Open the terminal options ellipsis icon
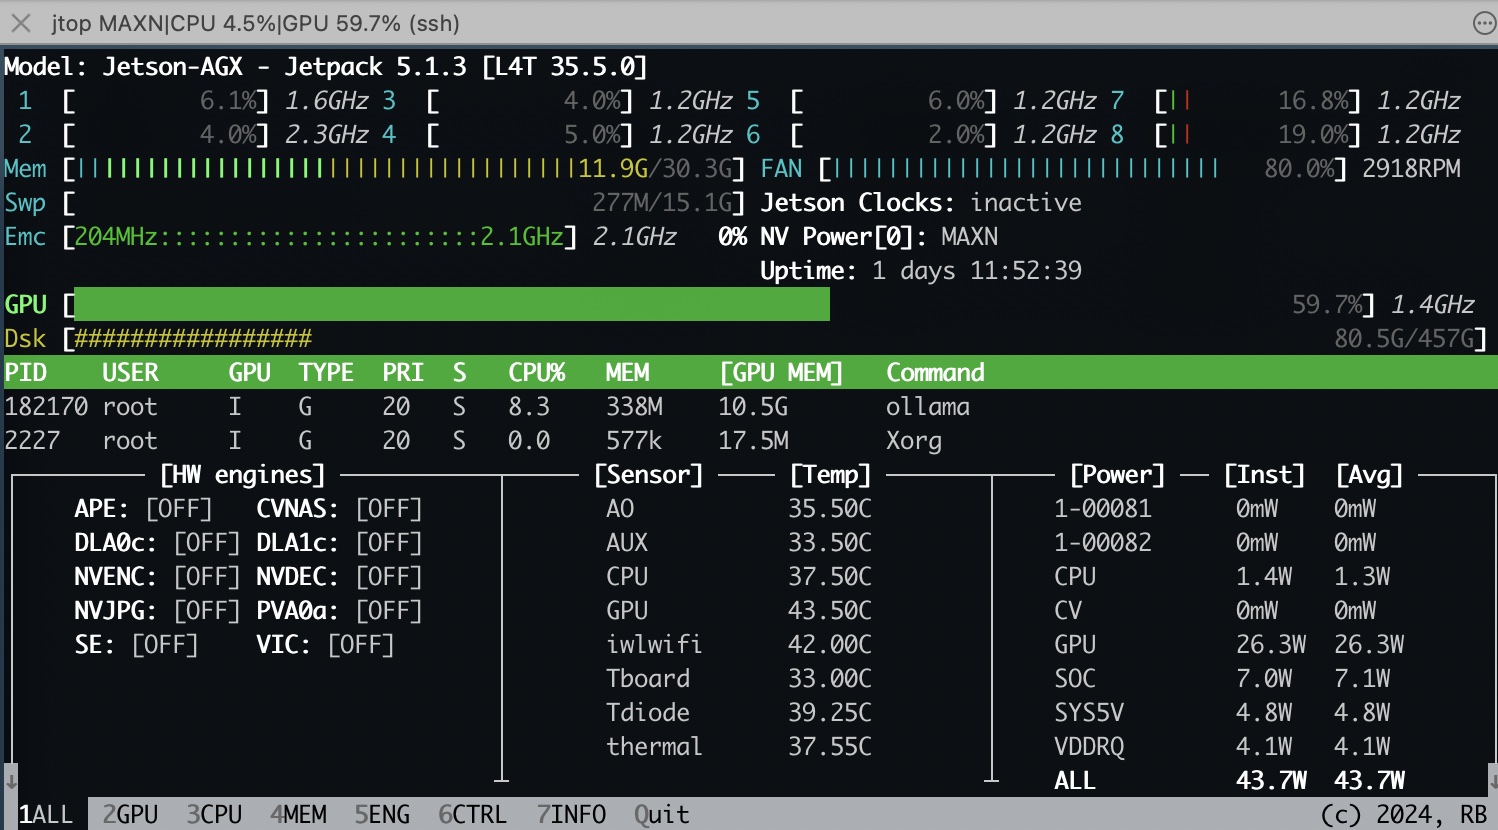The width and height of the screenshot is (1498, 830). point(1484,23)
